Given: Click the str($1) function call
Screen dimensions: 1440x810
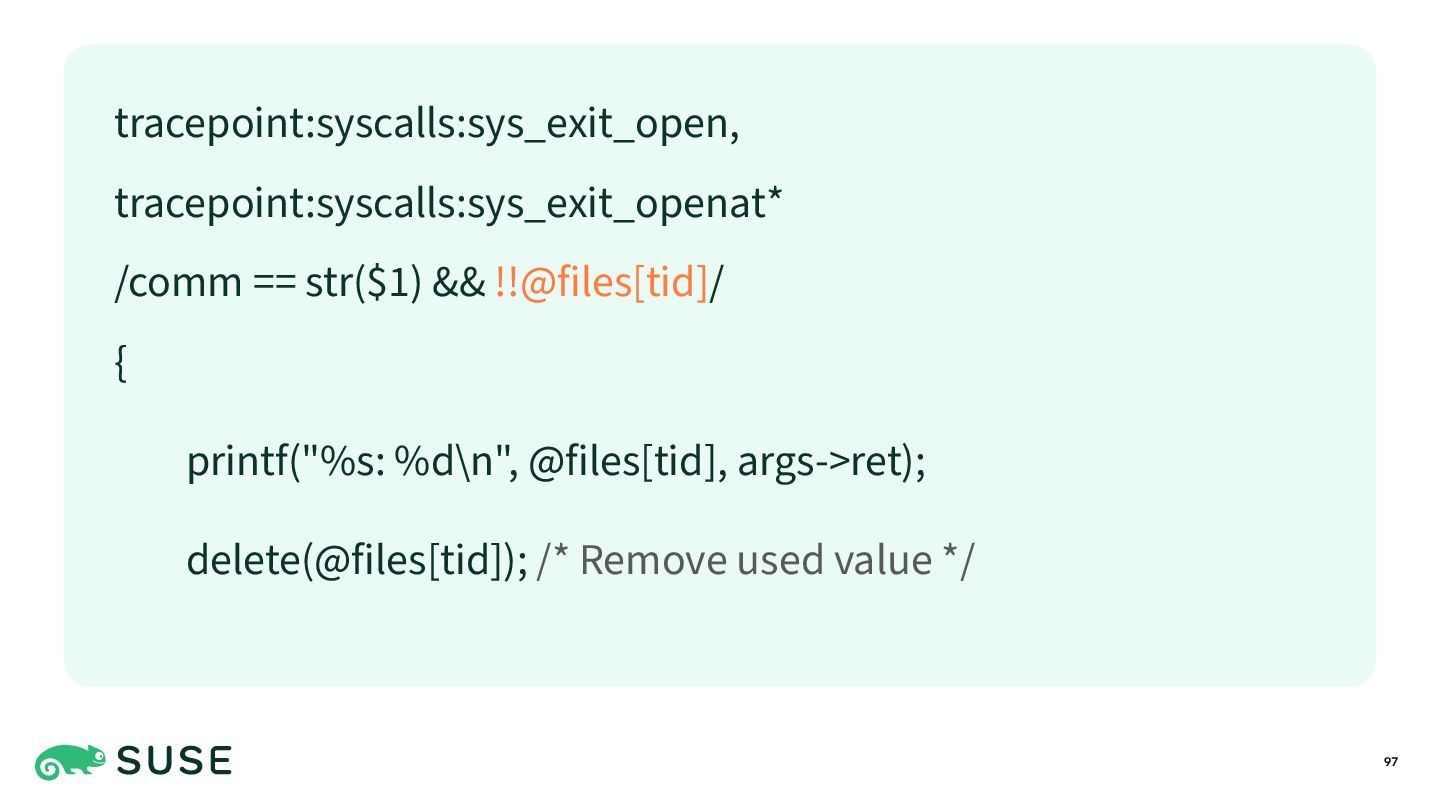Looking at the screenshot, I should tap(364, 283).
